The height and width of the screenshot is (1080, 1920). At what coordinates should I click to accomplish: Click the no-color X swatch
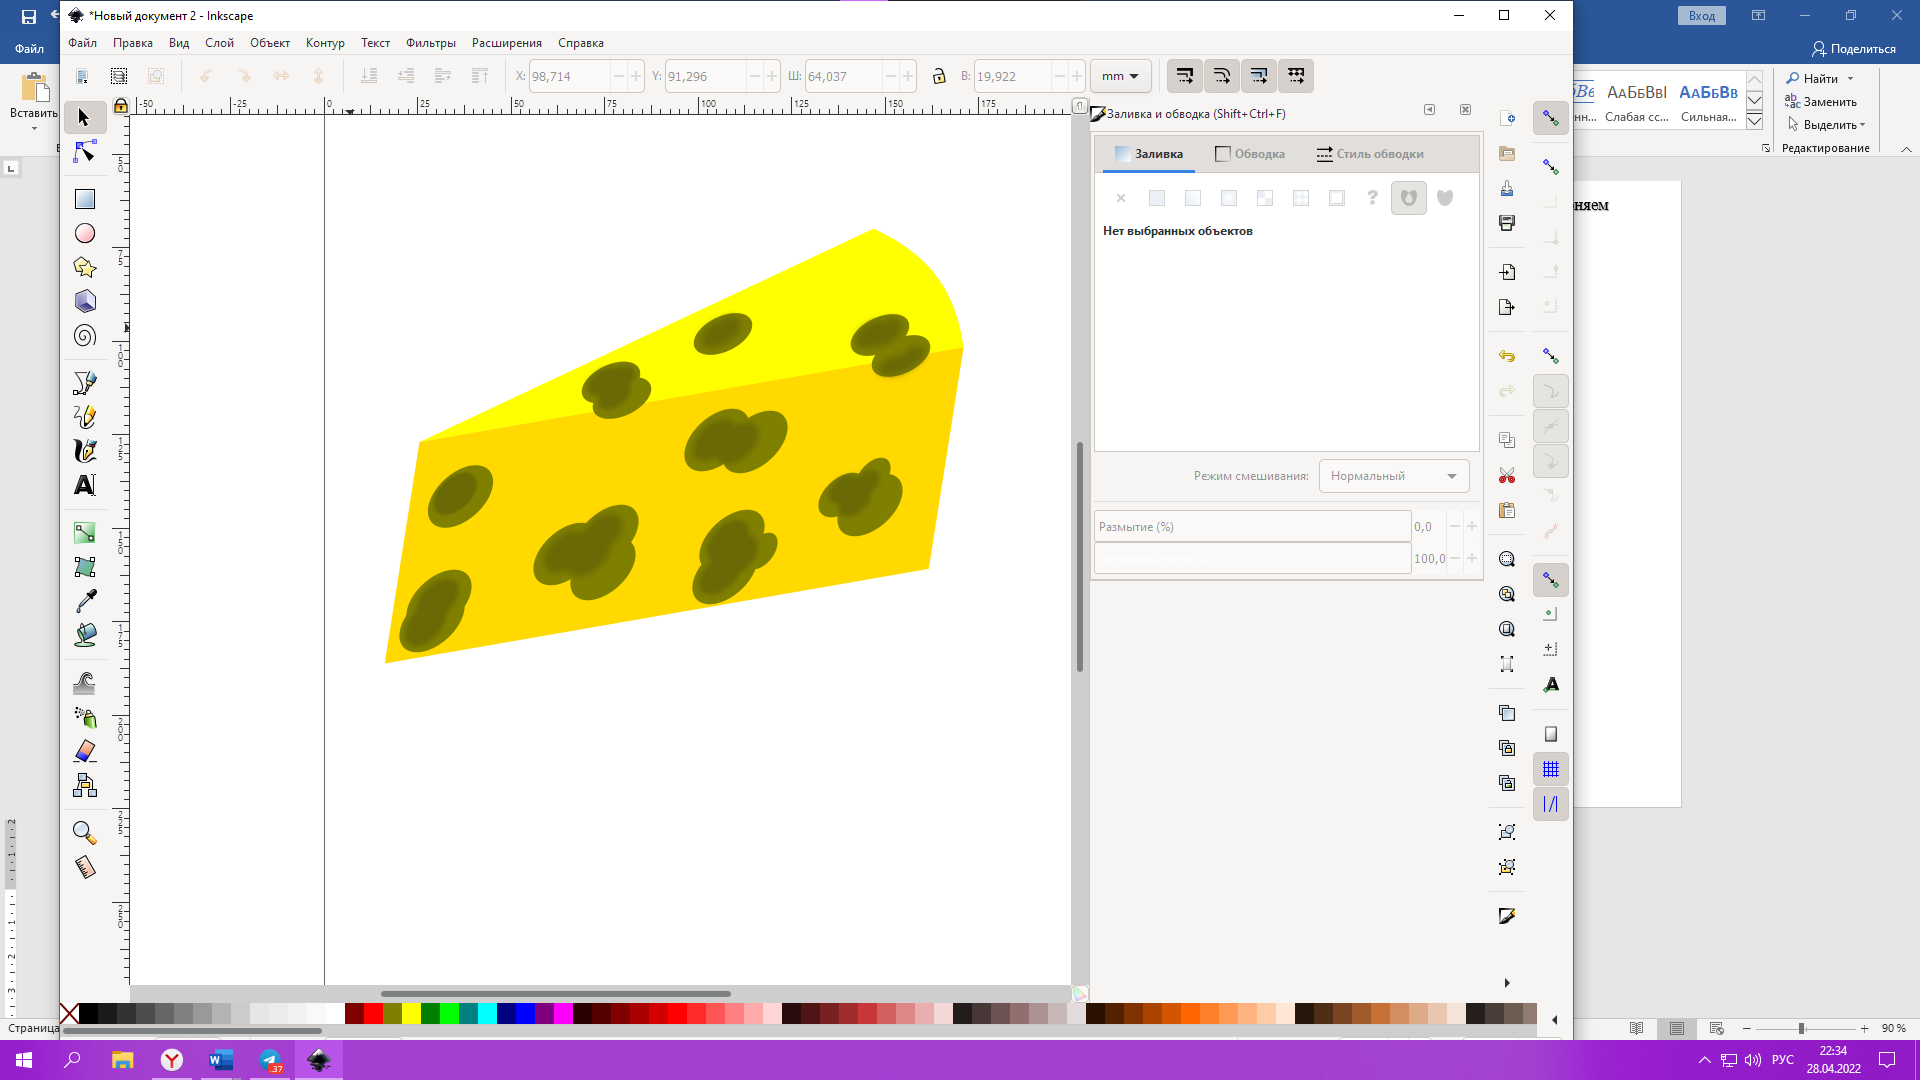(x=69, y=1014)
